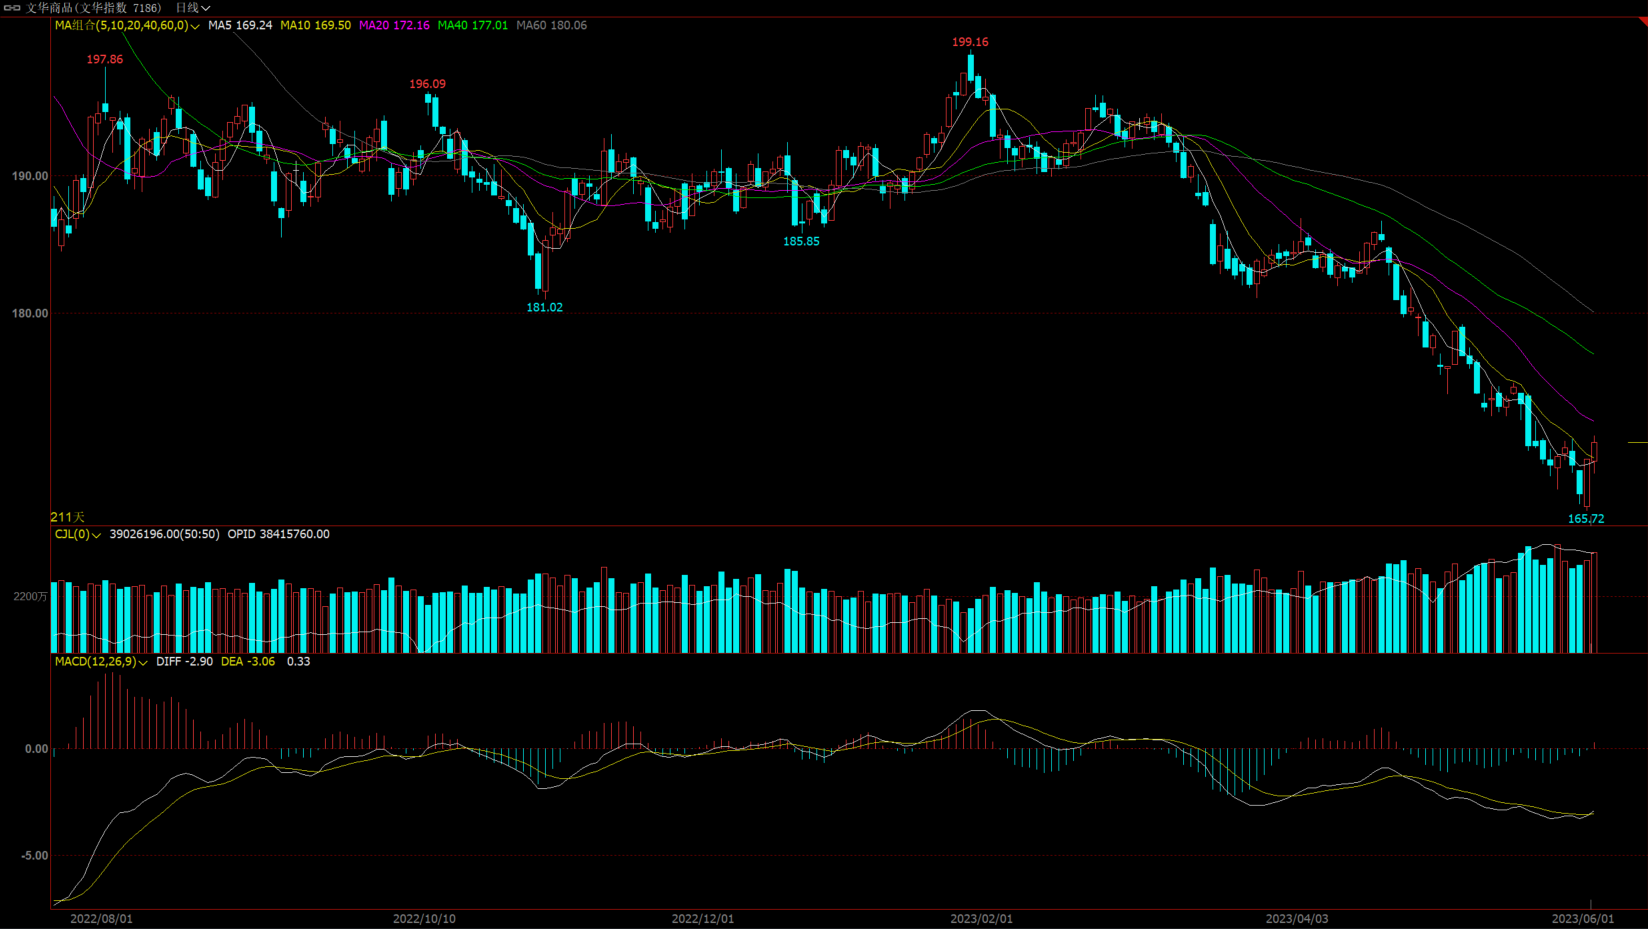Click the 197.86 high price label

coord(105,60)
